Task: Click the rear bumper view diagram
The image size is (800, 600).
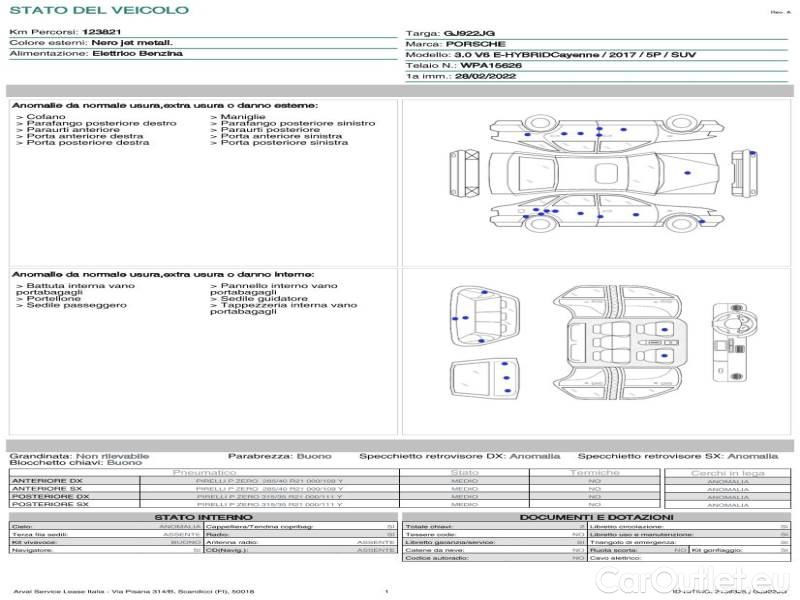Action: click(753, 171)
